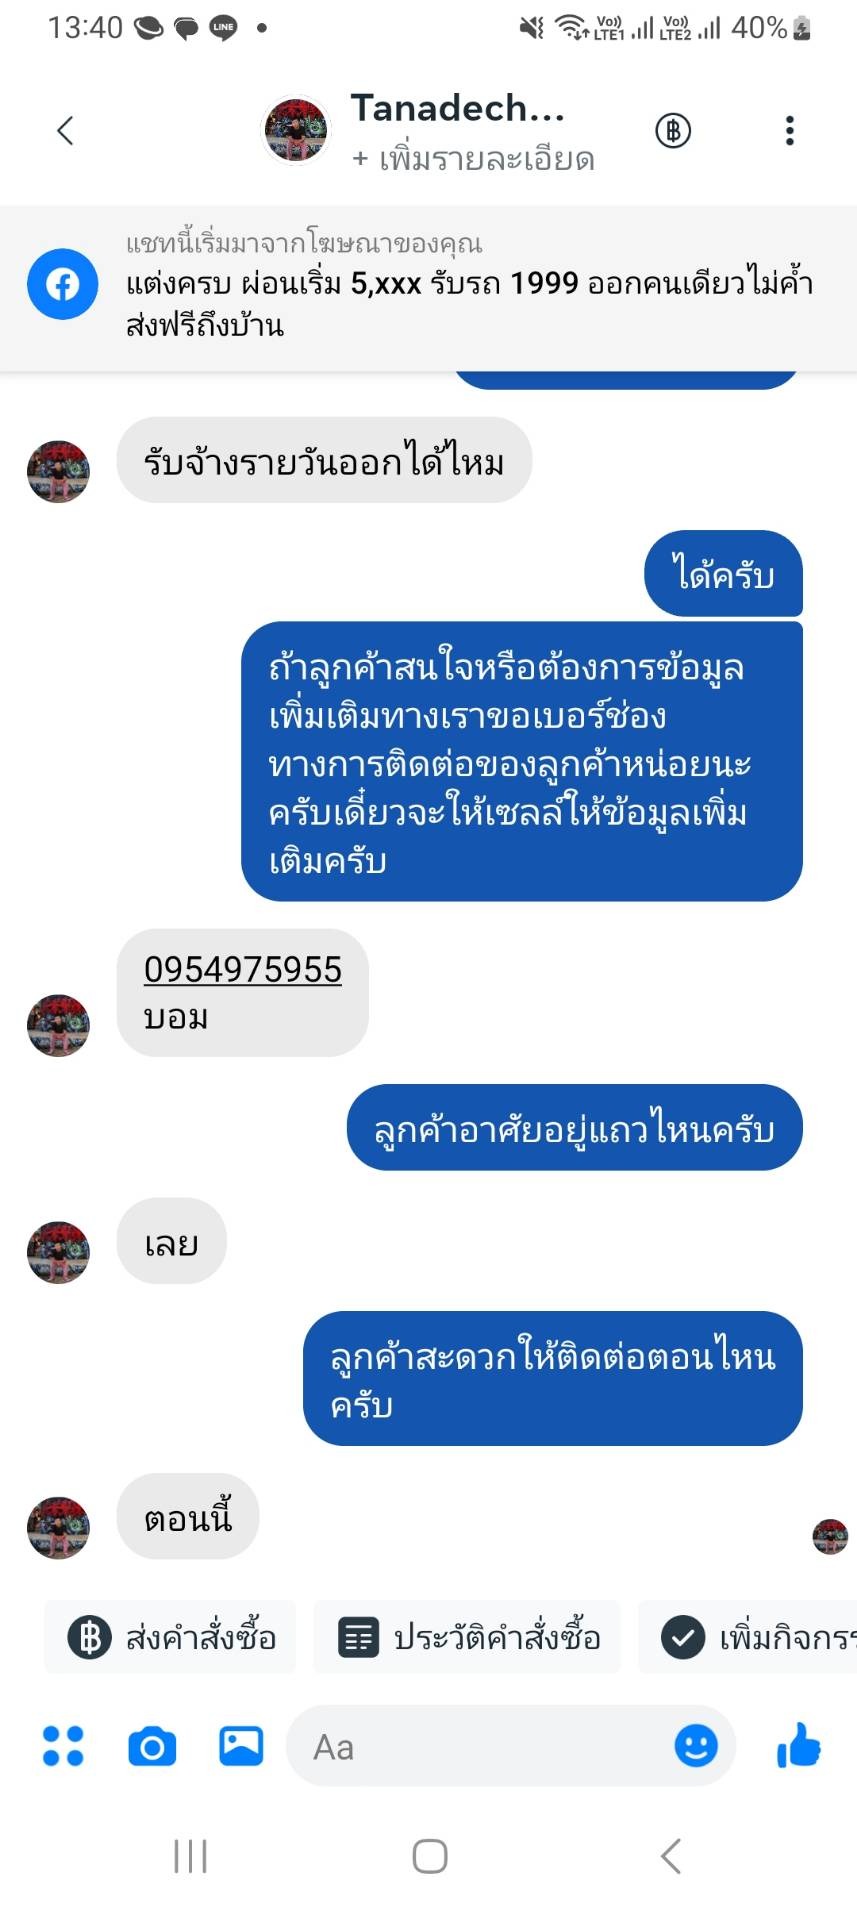Viewport: 857px width, 1911px height.
Task: Open the Baht payment icon in header
Action: pyautogui.click(x=673, y=130)
